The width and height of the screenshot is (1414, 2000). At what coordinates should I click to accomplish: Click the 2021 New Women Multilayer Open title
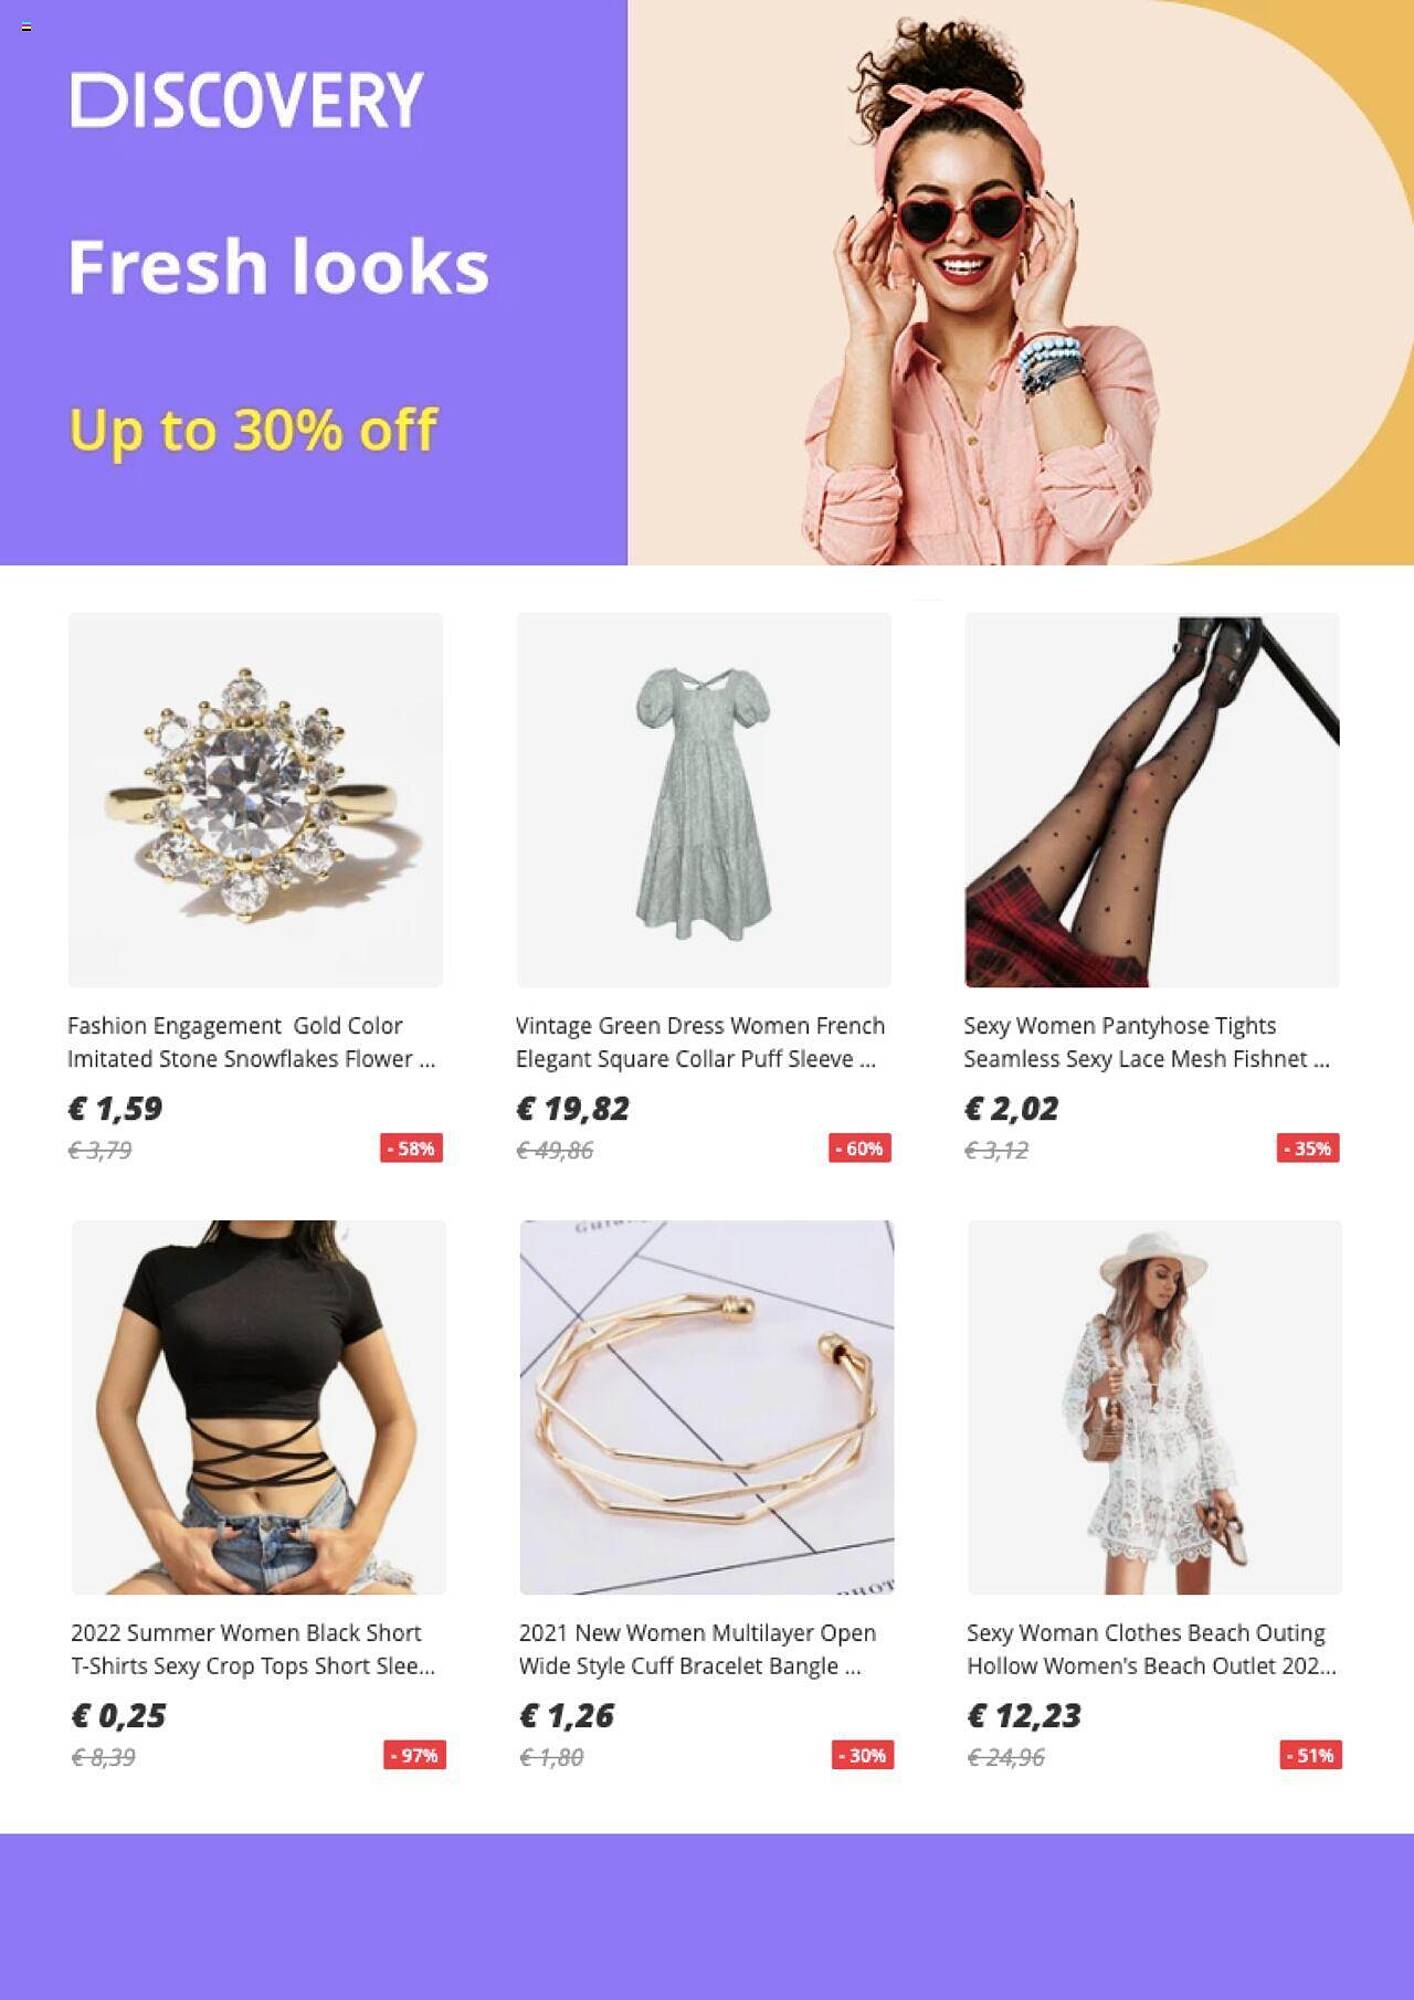(697, 1649)
